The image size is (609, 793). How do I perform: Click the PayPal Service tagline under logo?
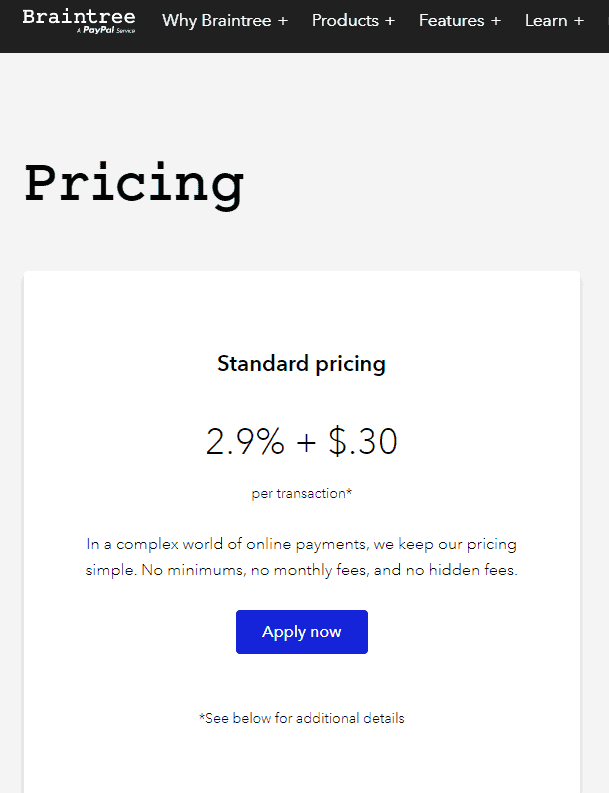click(106, 30)
